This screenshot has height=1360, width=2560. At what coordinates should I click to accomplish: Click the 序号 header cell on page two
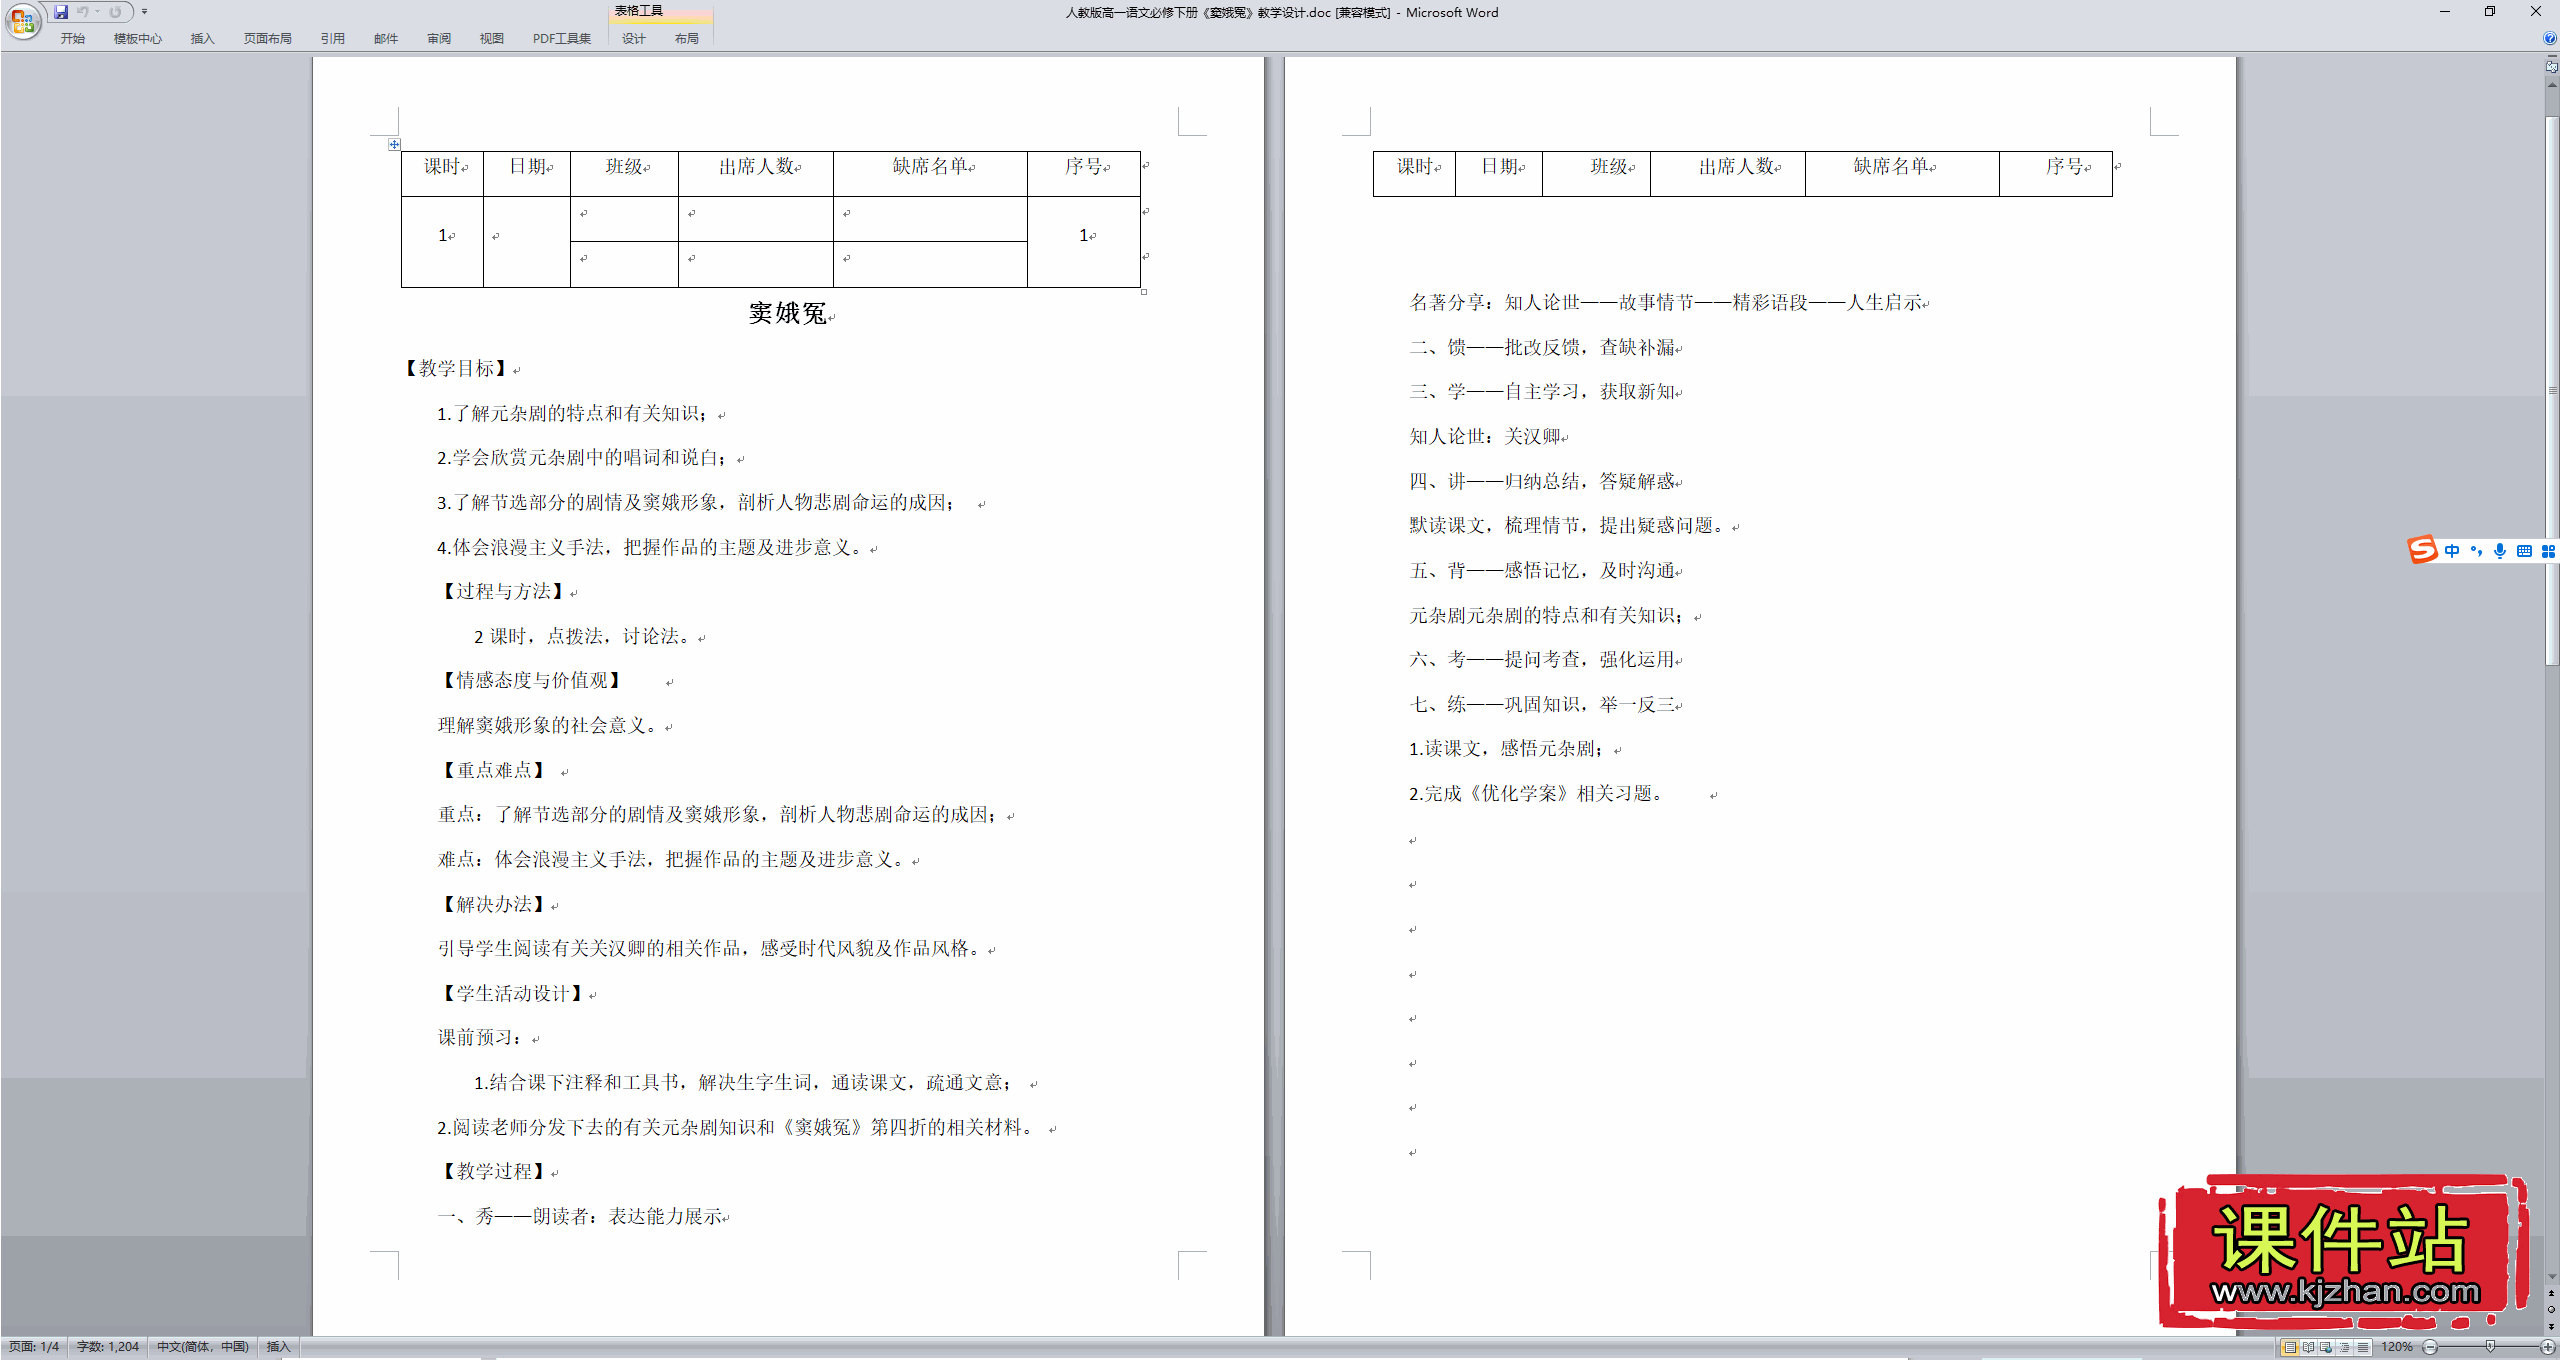[2056, 174]
